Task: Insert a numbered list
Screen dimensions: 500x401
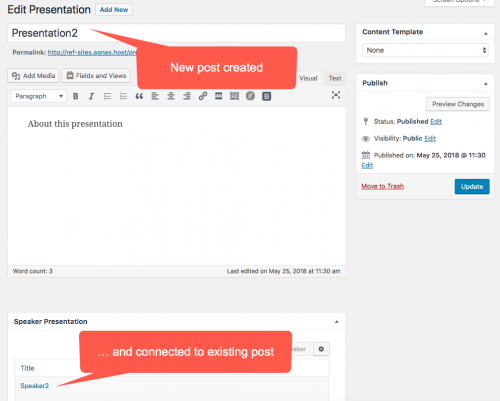Action: point(123,96)
